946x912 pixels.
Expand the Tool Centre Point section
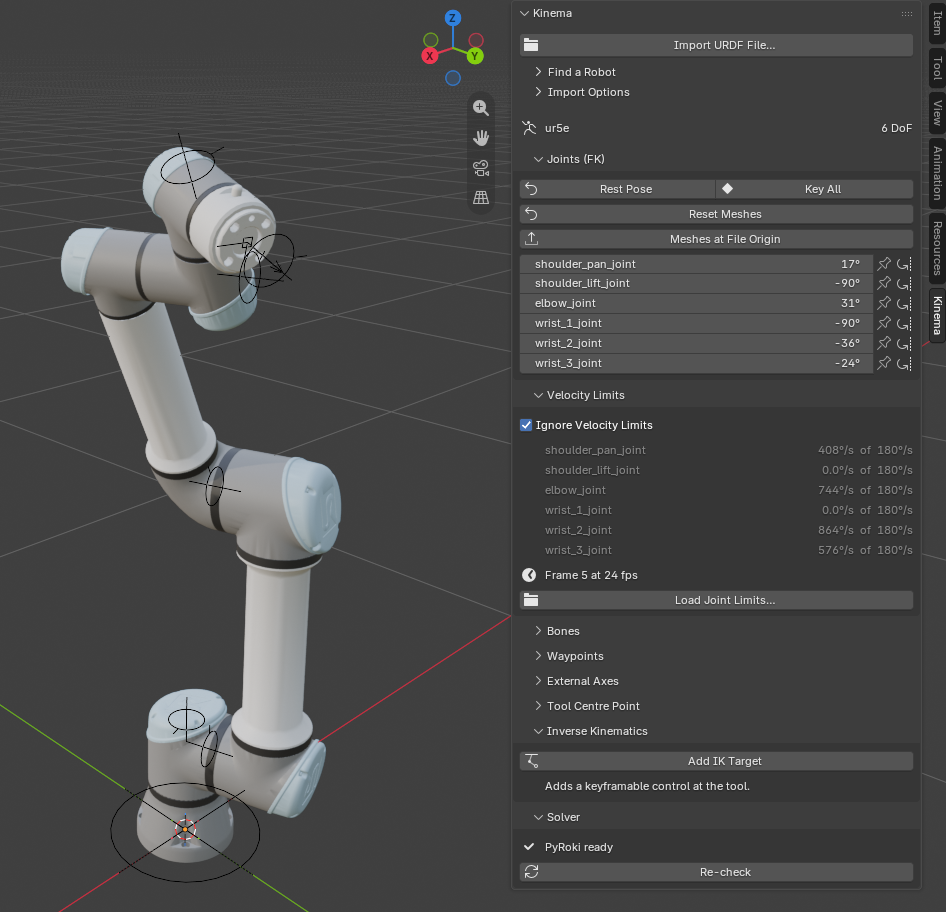(538, 706)
